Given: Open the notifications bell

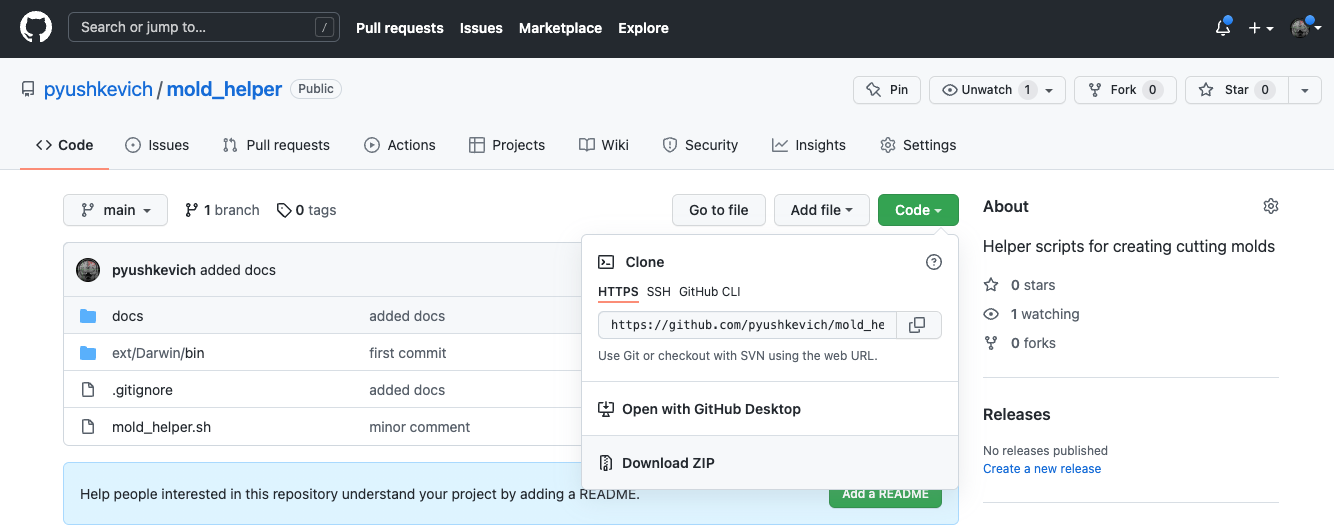Looking at the screenshot, I should click(x=1223, y=27).
